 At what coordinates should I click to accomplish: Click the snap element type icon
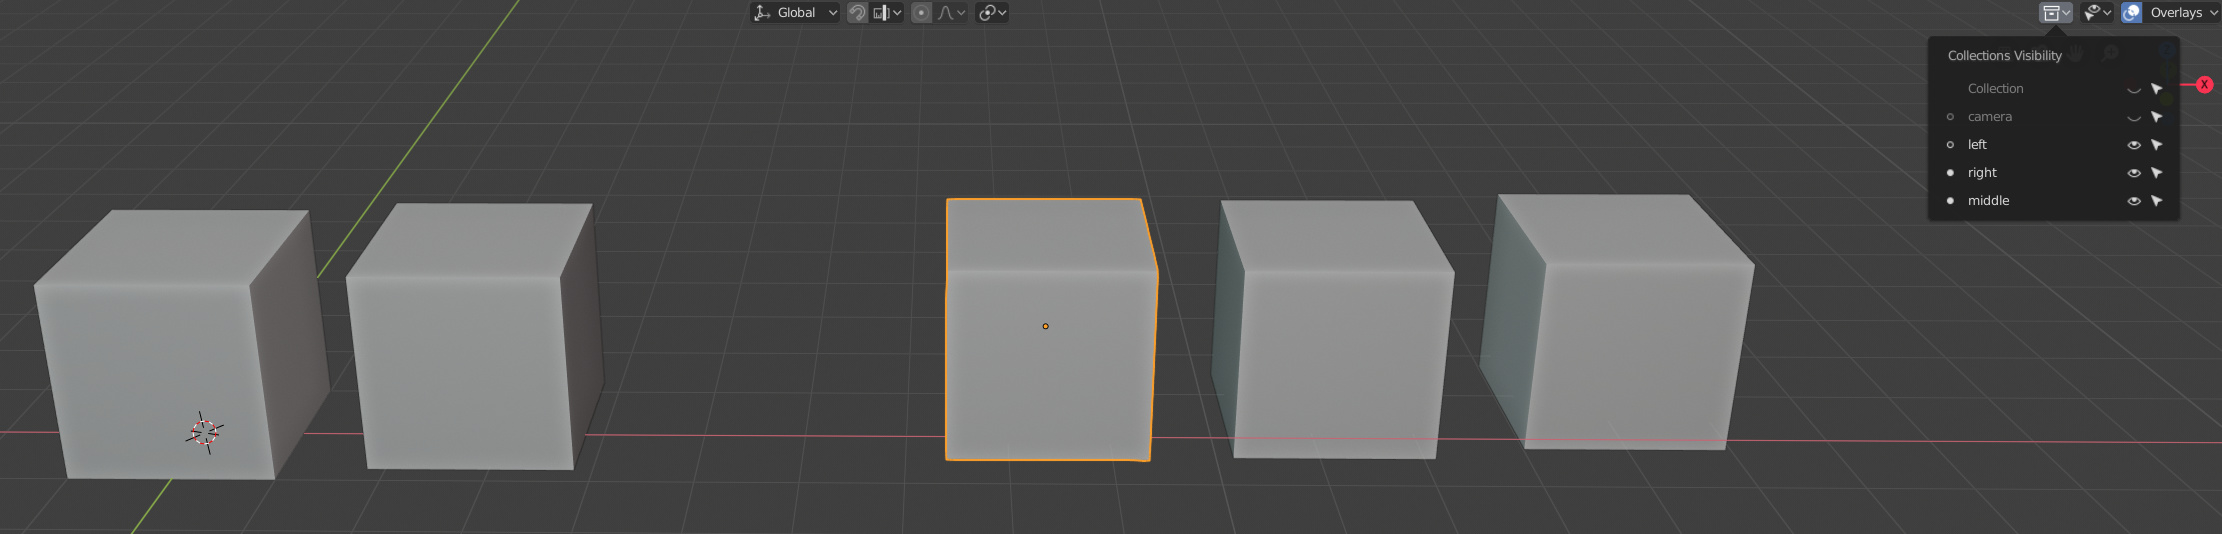tap(881, 12)
